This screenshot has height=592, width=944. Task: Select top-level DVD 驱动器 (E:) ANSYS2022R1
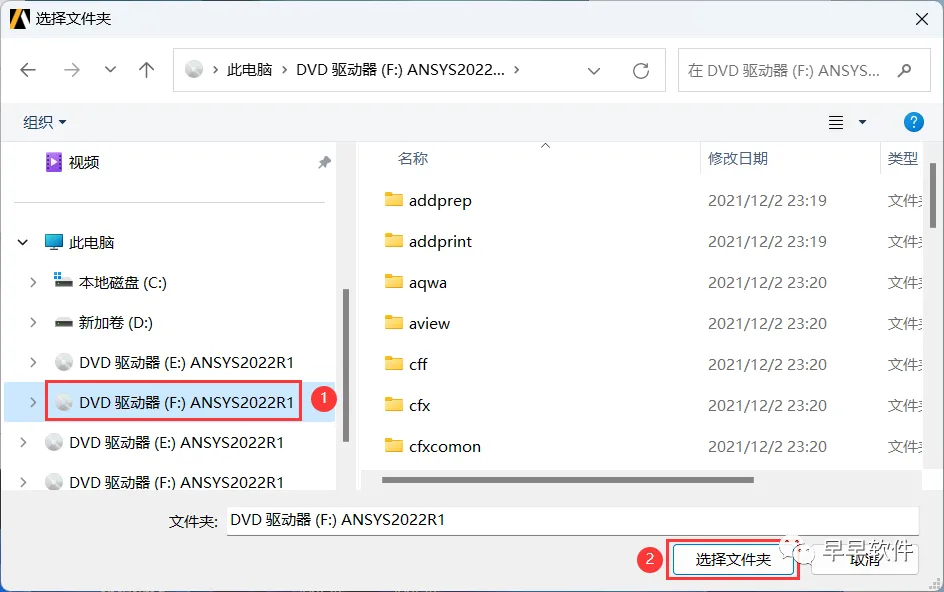[176, 443]
